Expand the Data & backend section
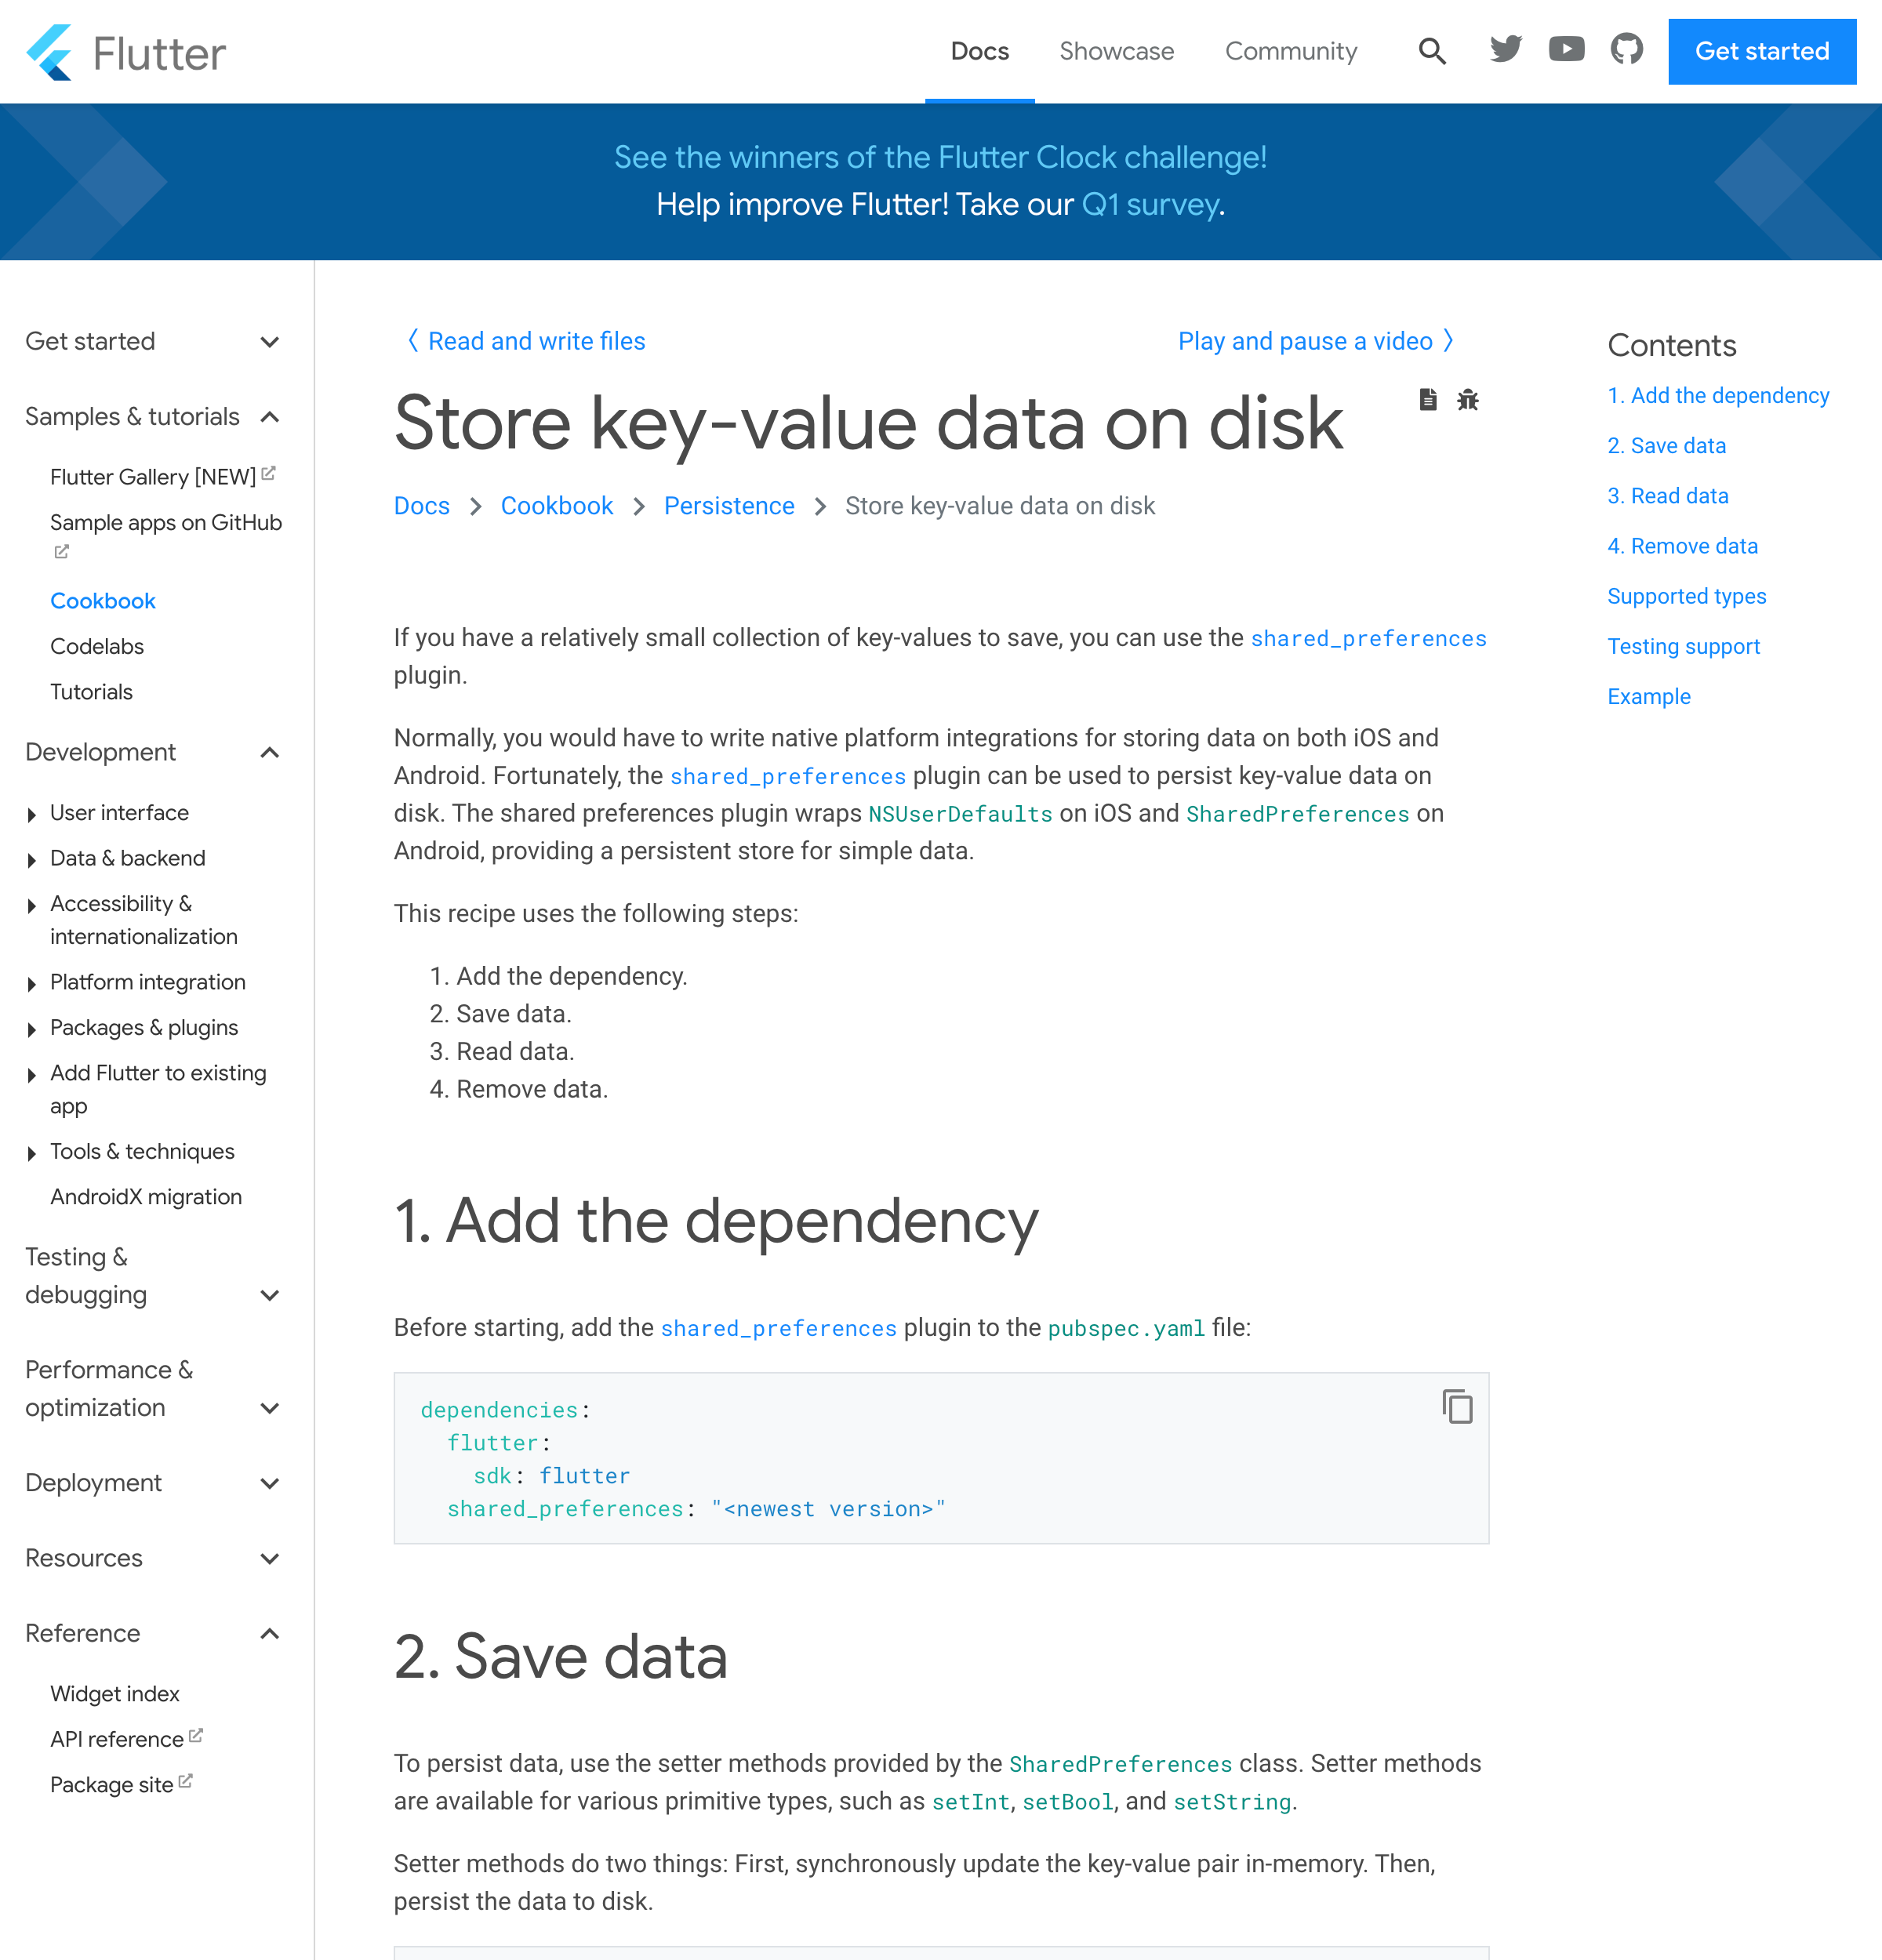 tap(126, 858)
